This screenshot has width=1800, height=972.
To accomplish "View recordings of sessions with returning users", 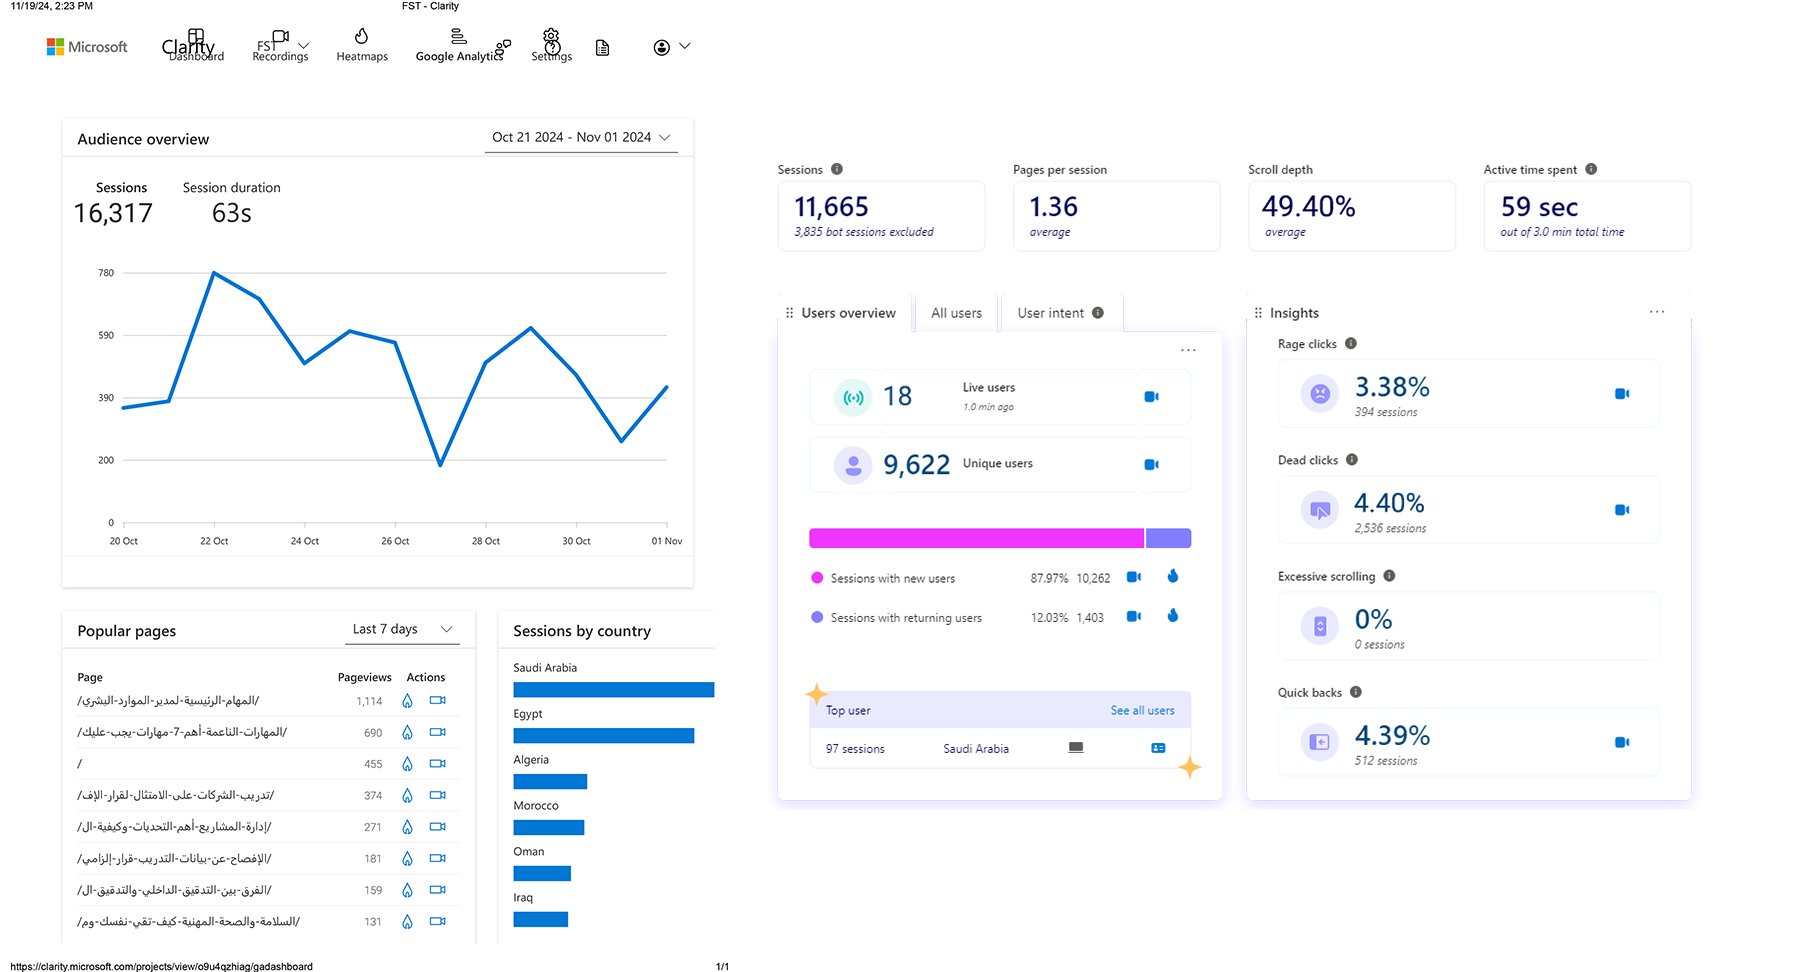I will [1133, 616].
